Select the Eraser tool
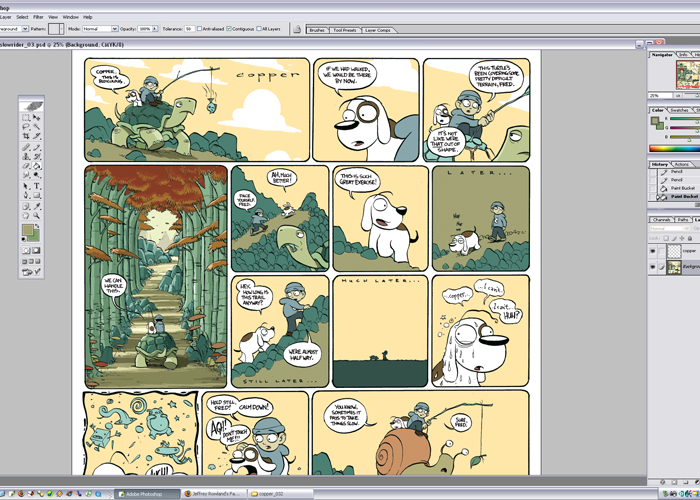The width and height of the screenshot is (700, 500). (26, 166)
